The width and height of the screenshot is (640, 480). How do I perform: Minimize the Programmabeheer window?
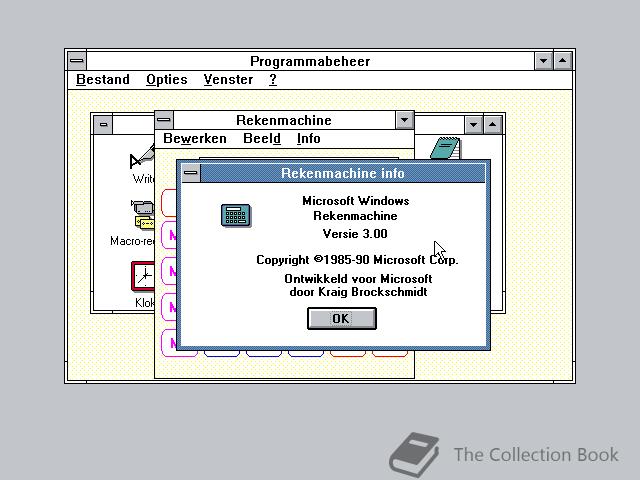[x=543, y=61]
